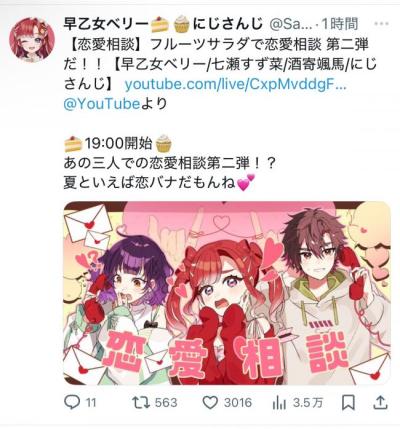Like the tweet with heart icon
Viewport: 400px width, 429px height.
click(210, 403)
